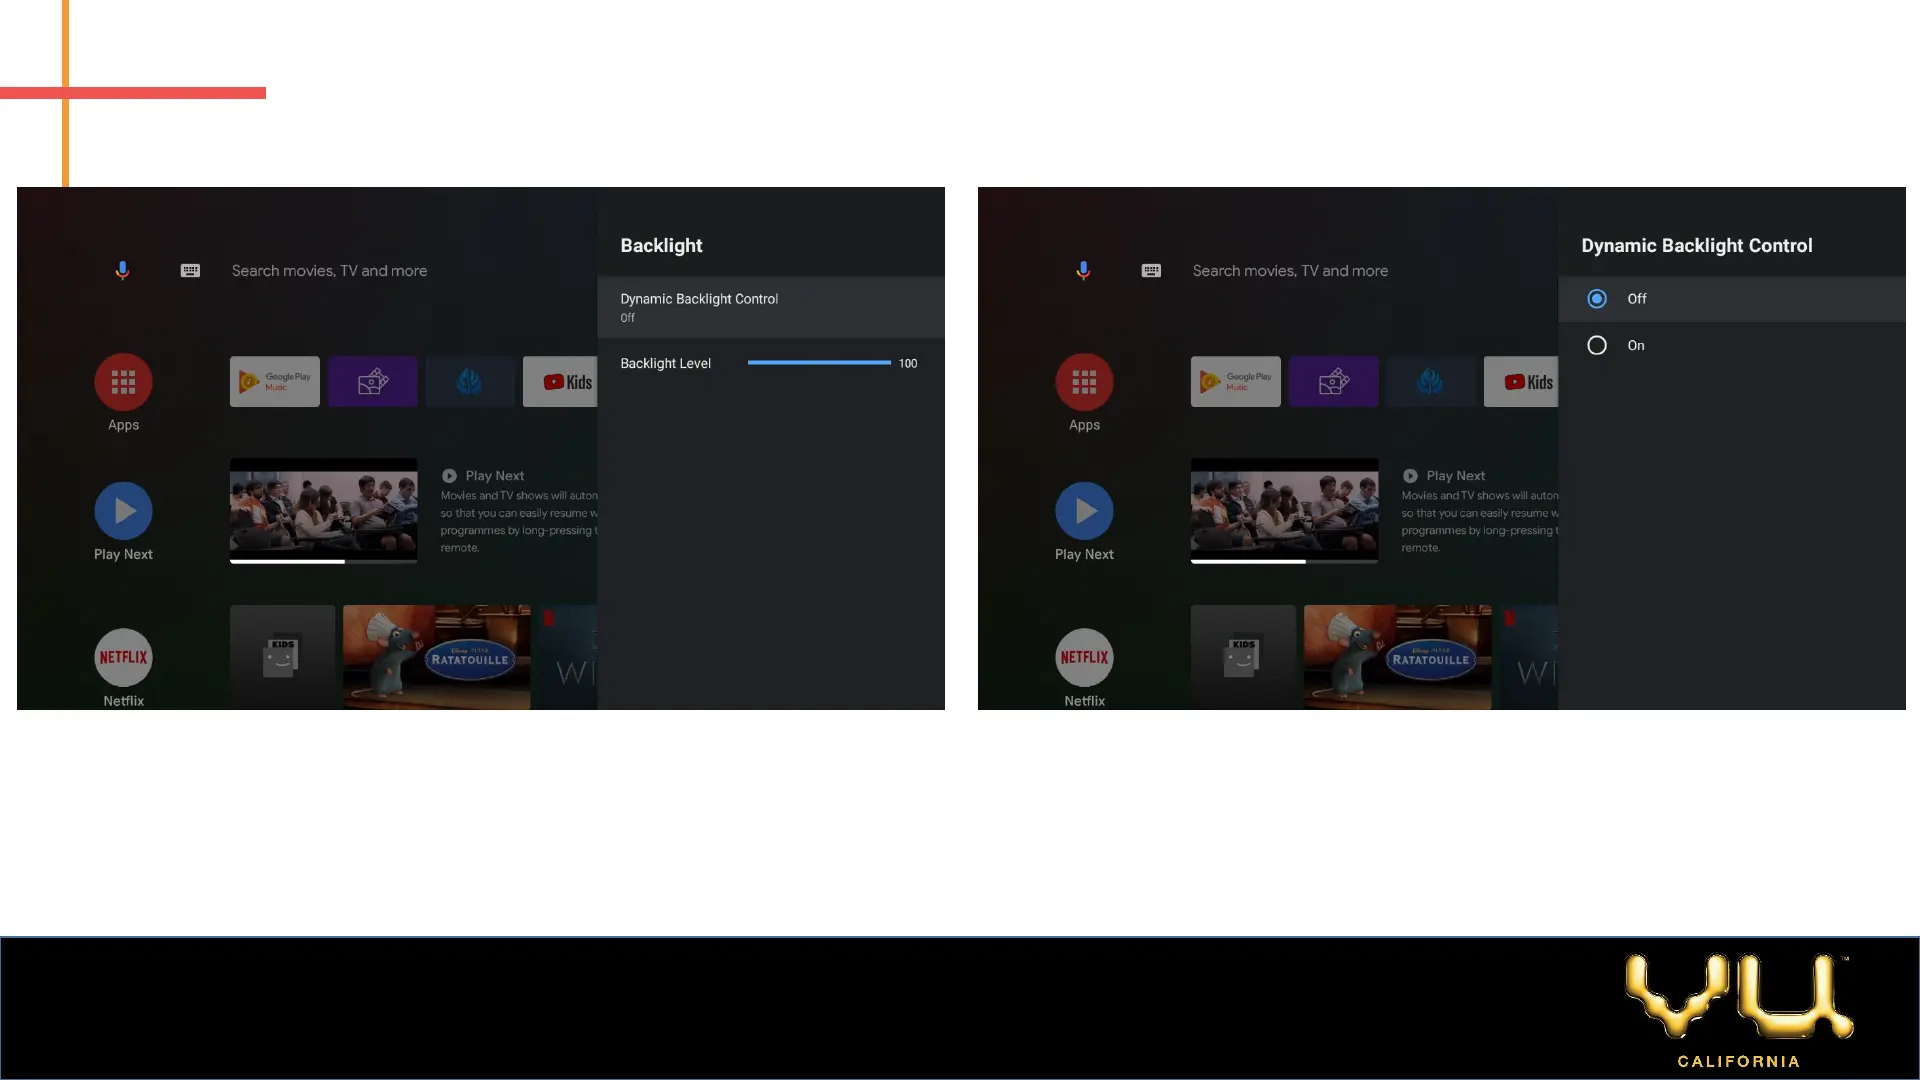This screenshot has height=1080, width=1920.
Task: Click the Dynamic Backlight Control panel heading
Action: (x=1696, y=246)
